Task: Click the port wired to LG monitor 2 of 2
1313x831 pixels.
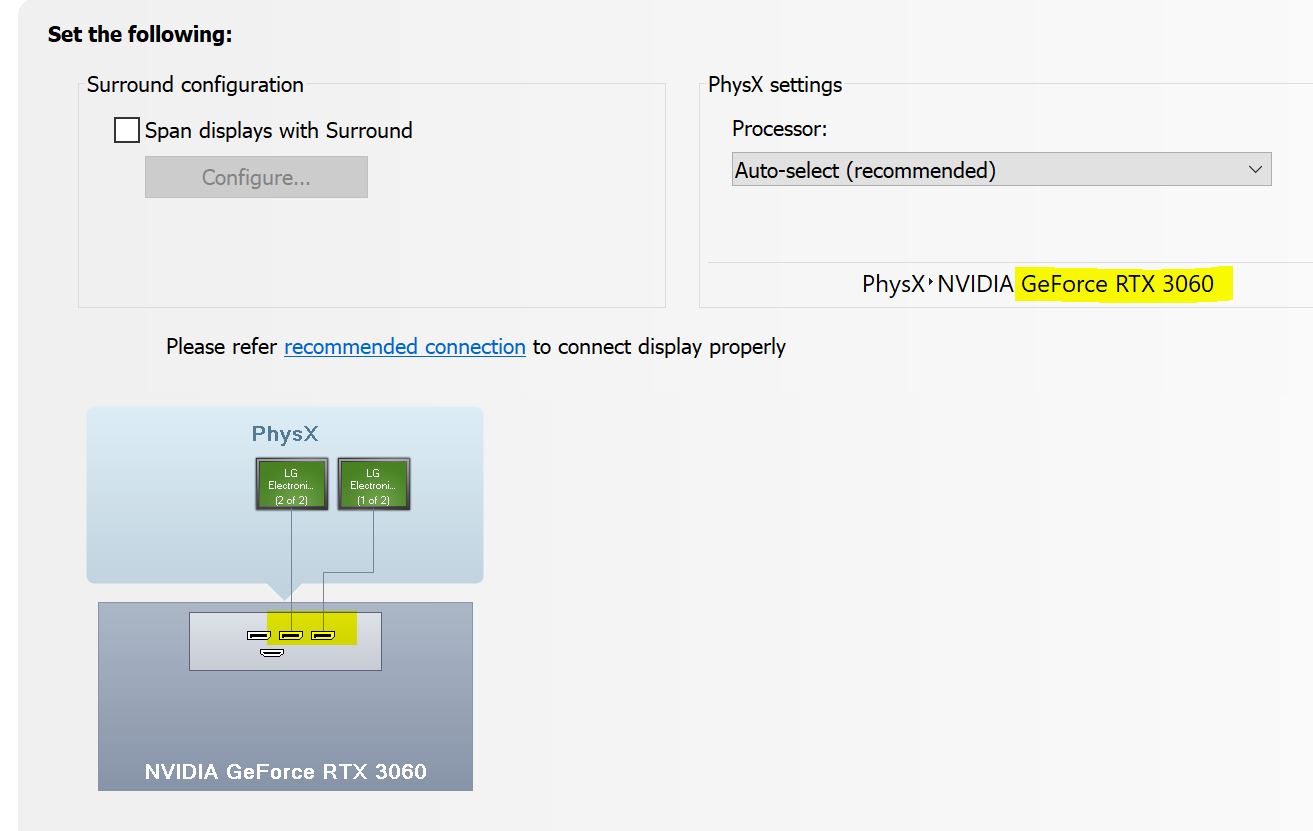Action: [x=291, y=635]
